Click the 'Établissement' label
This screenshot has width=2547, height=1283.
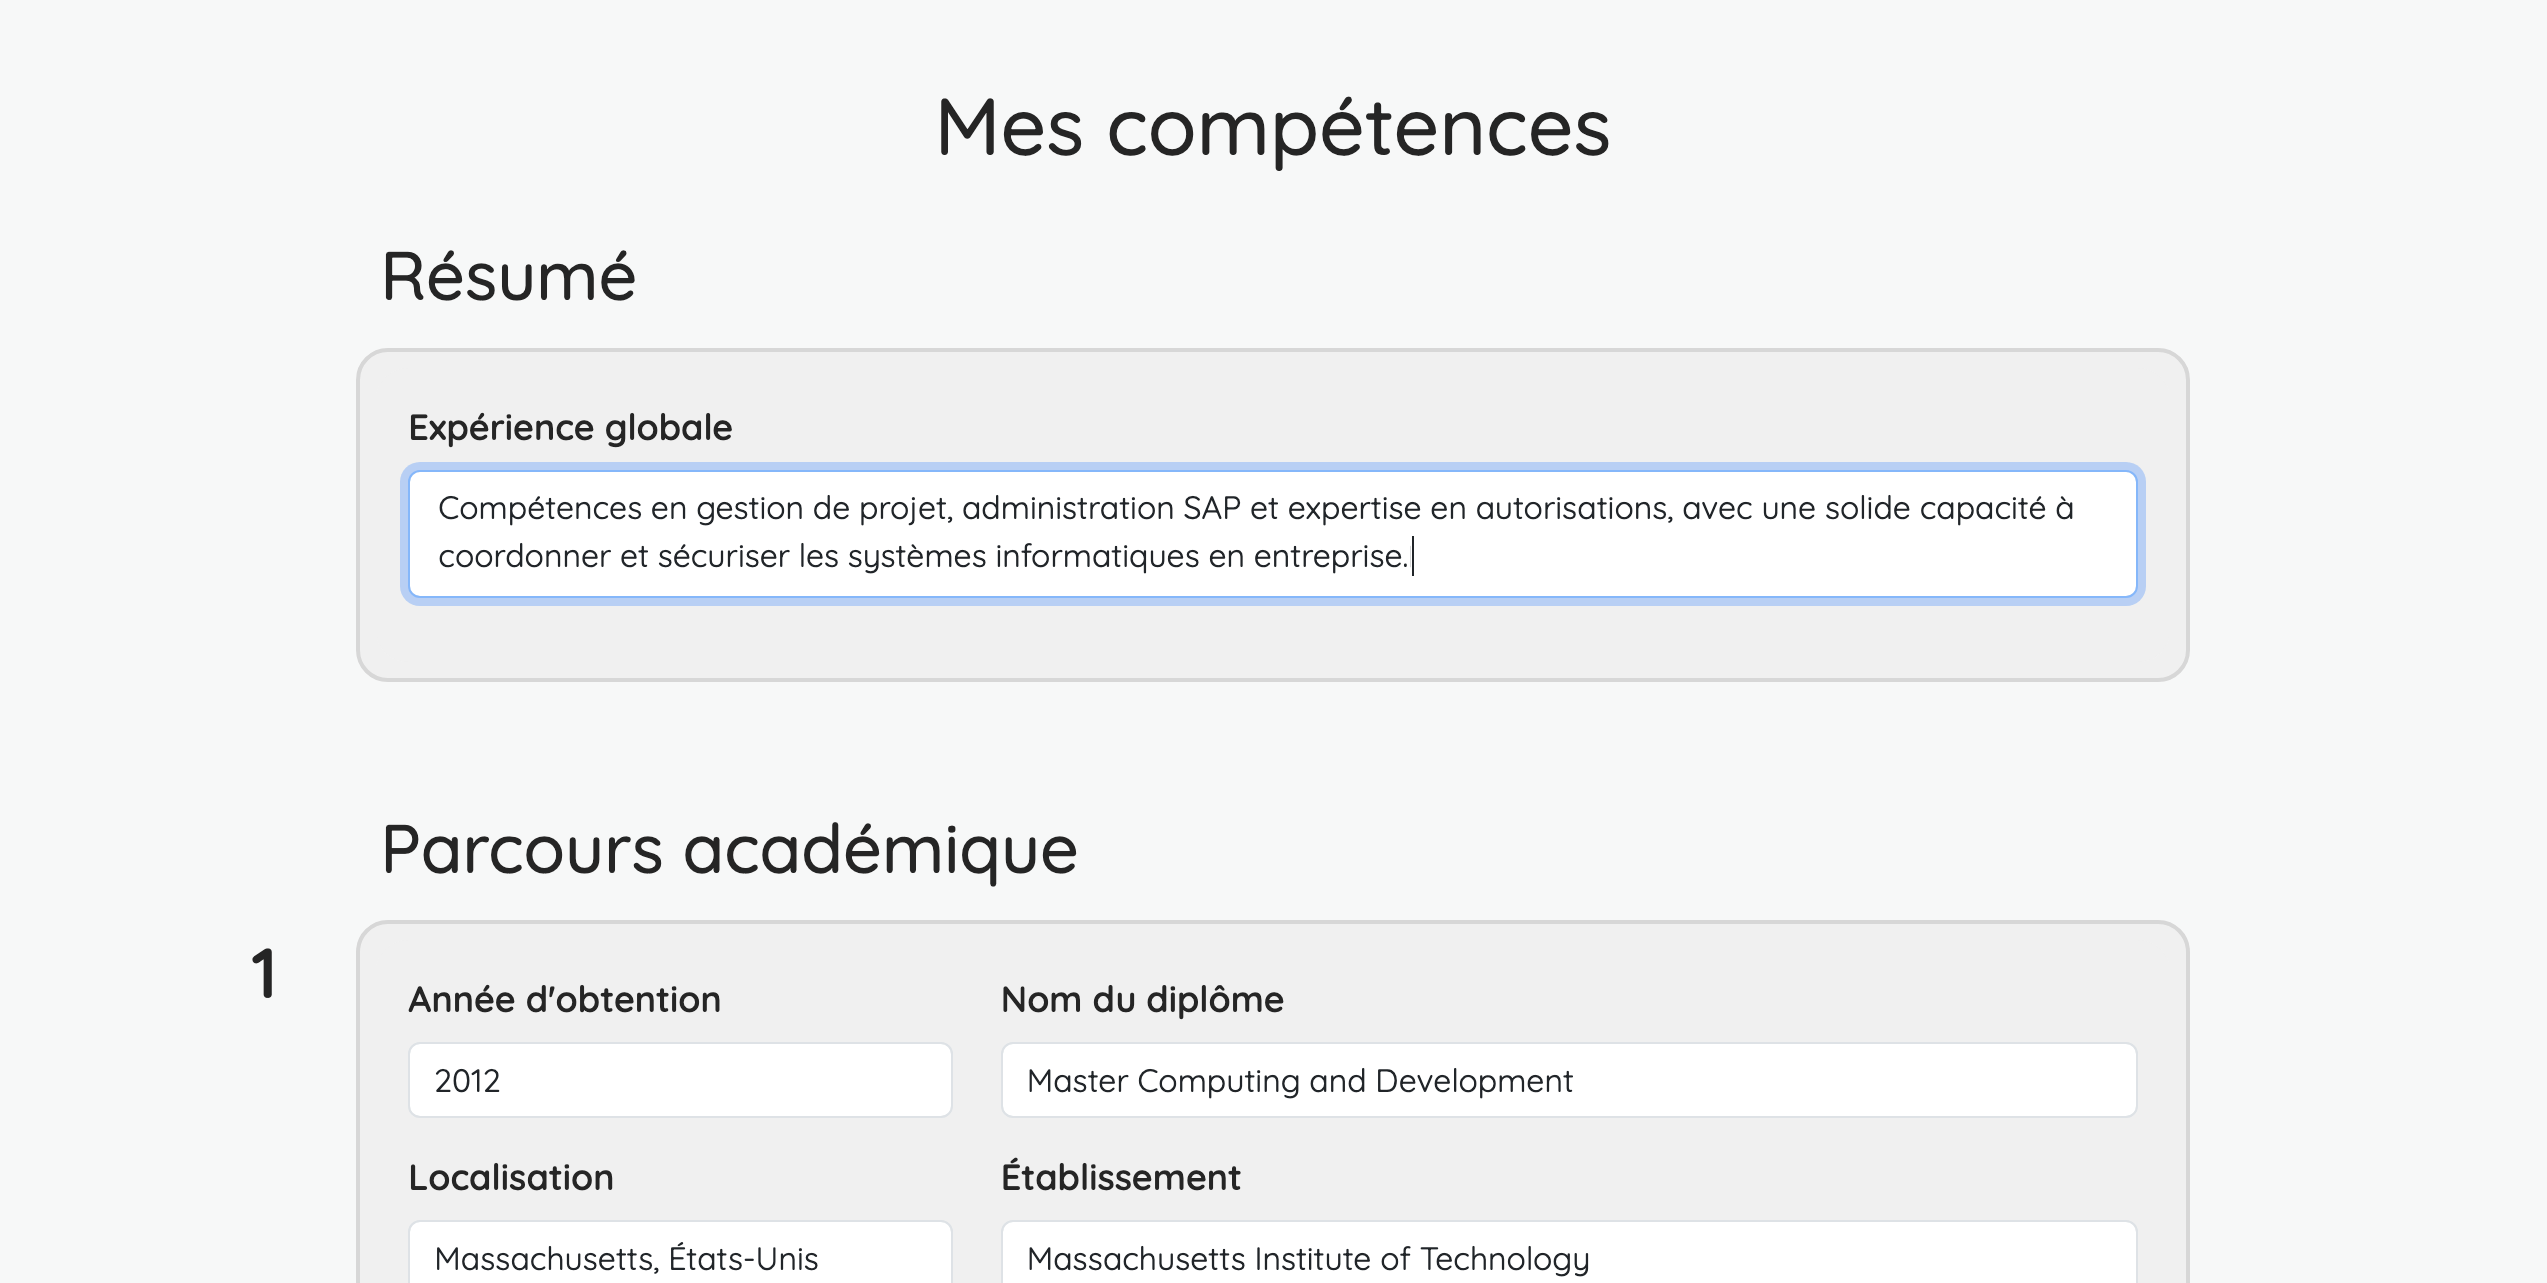pos(1120,1178)
